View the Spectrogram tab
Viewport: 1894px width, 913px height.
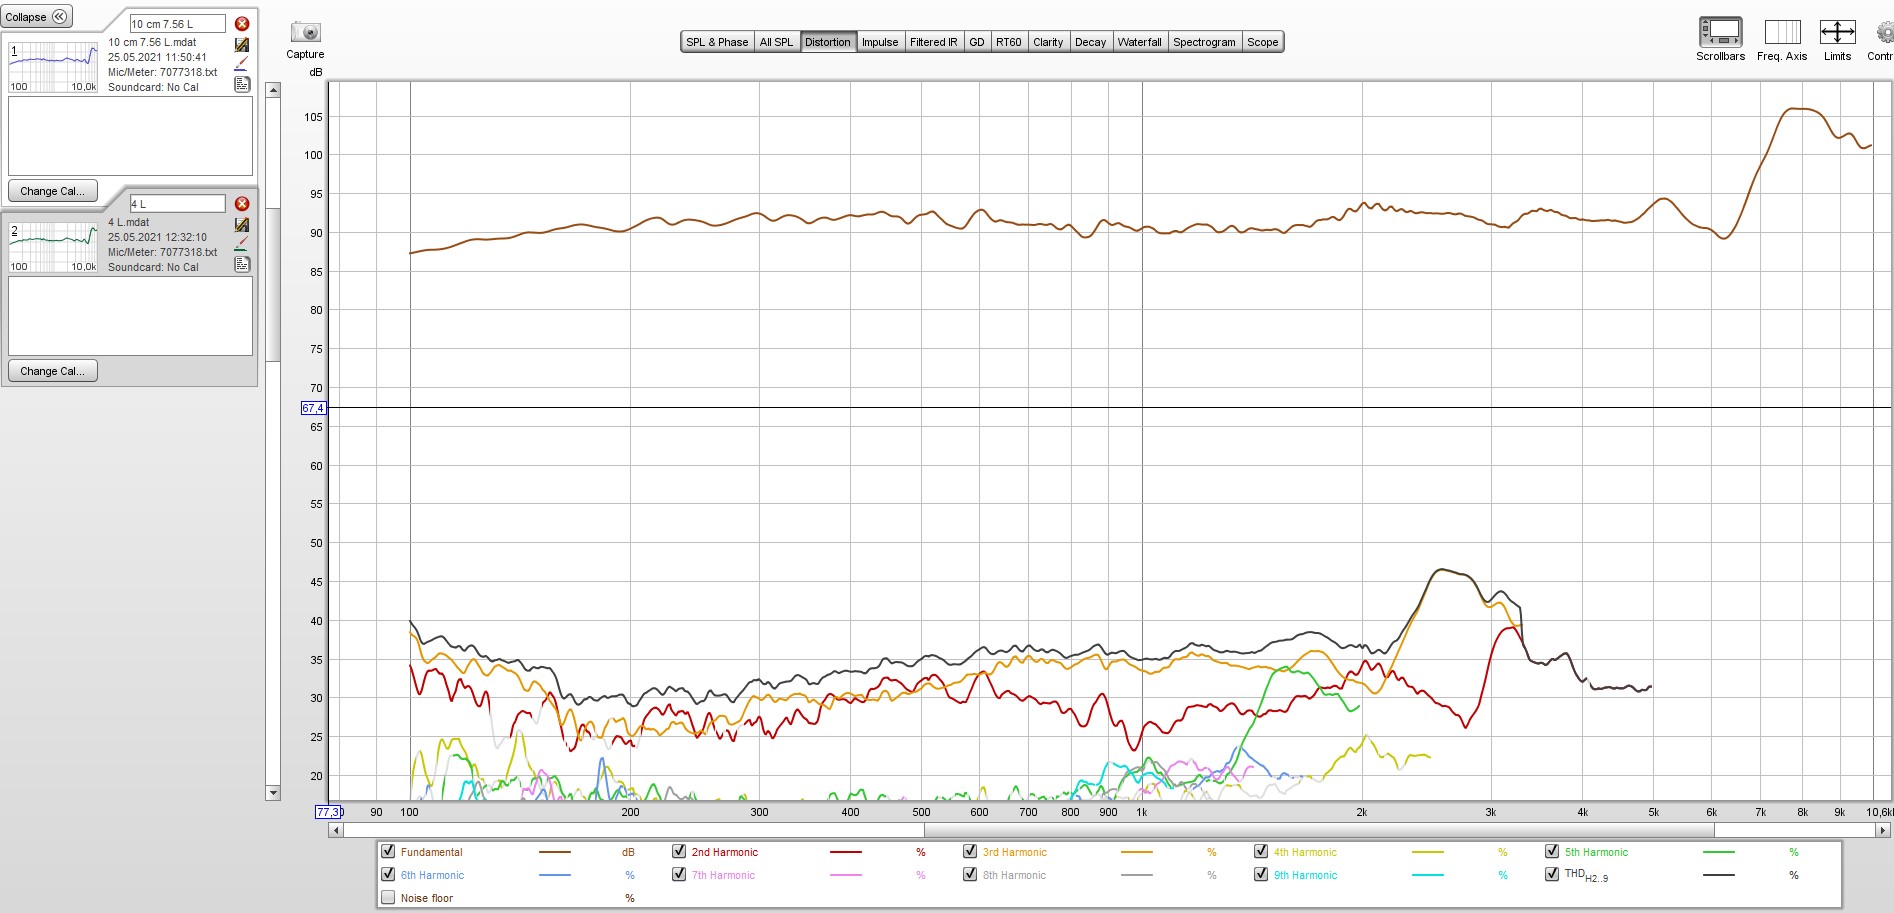pyautogui.click(x=1204, y=42)
